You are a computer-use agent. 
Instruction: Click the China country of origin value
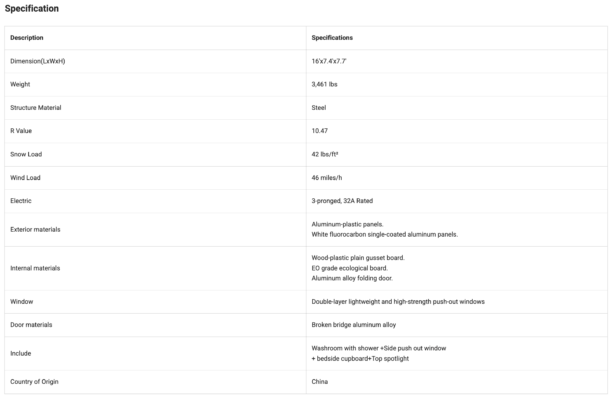(320, 382)
